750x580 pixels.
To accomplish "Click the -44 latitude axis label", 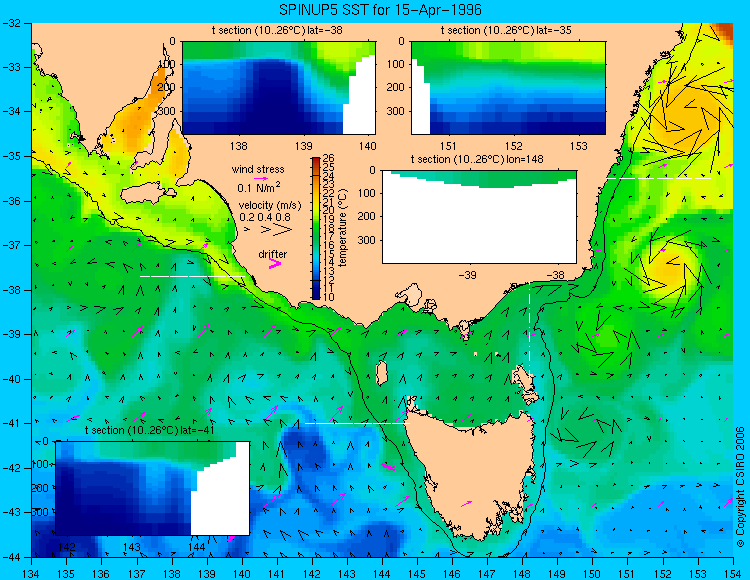I will 12,557.
